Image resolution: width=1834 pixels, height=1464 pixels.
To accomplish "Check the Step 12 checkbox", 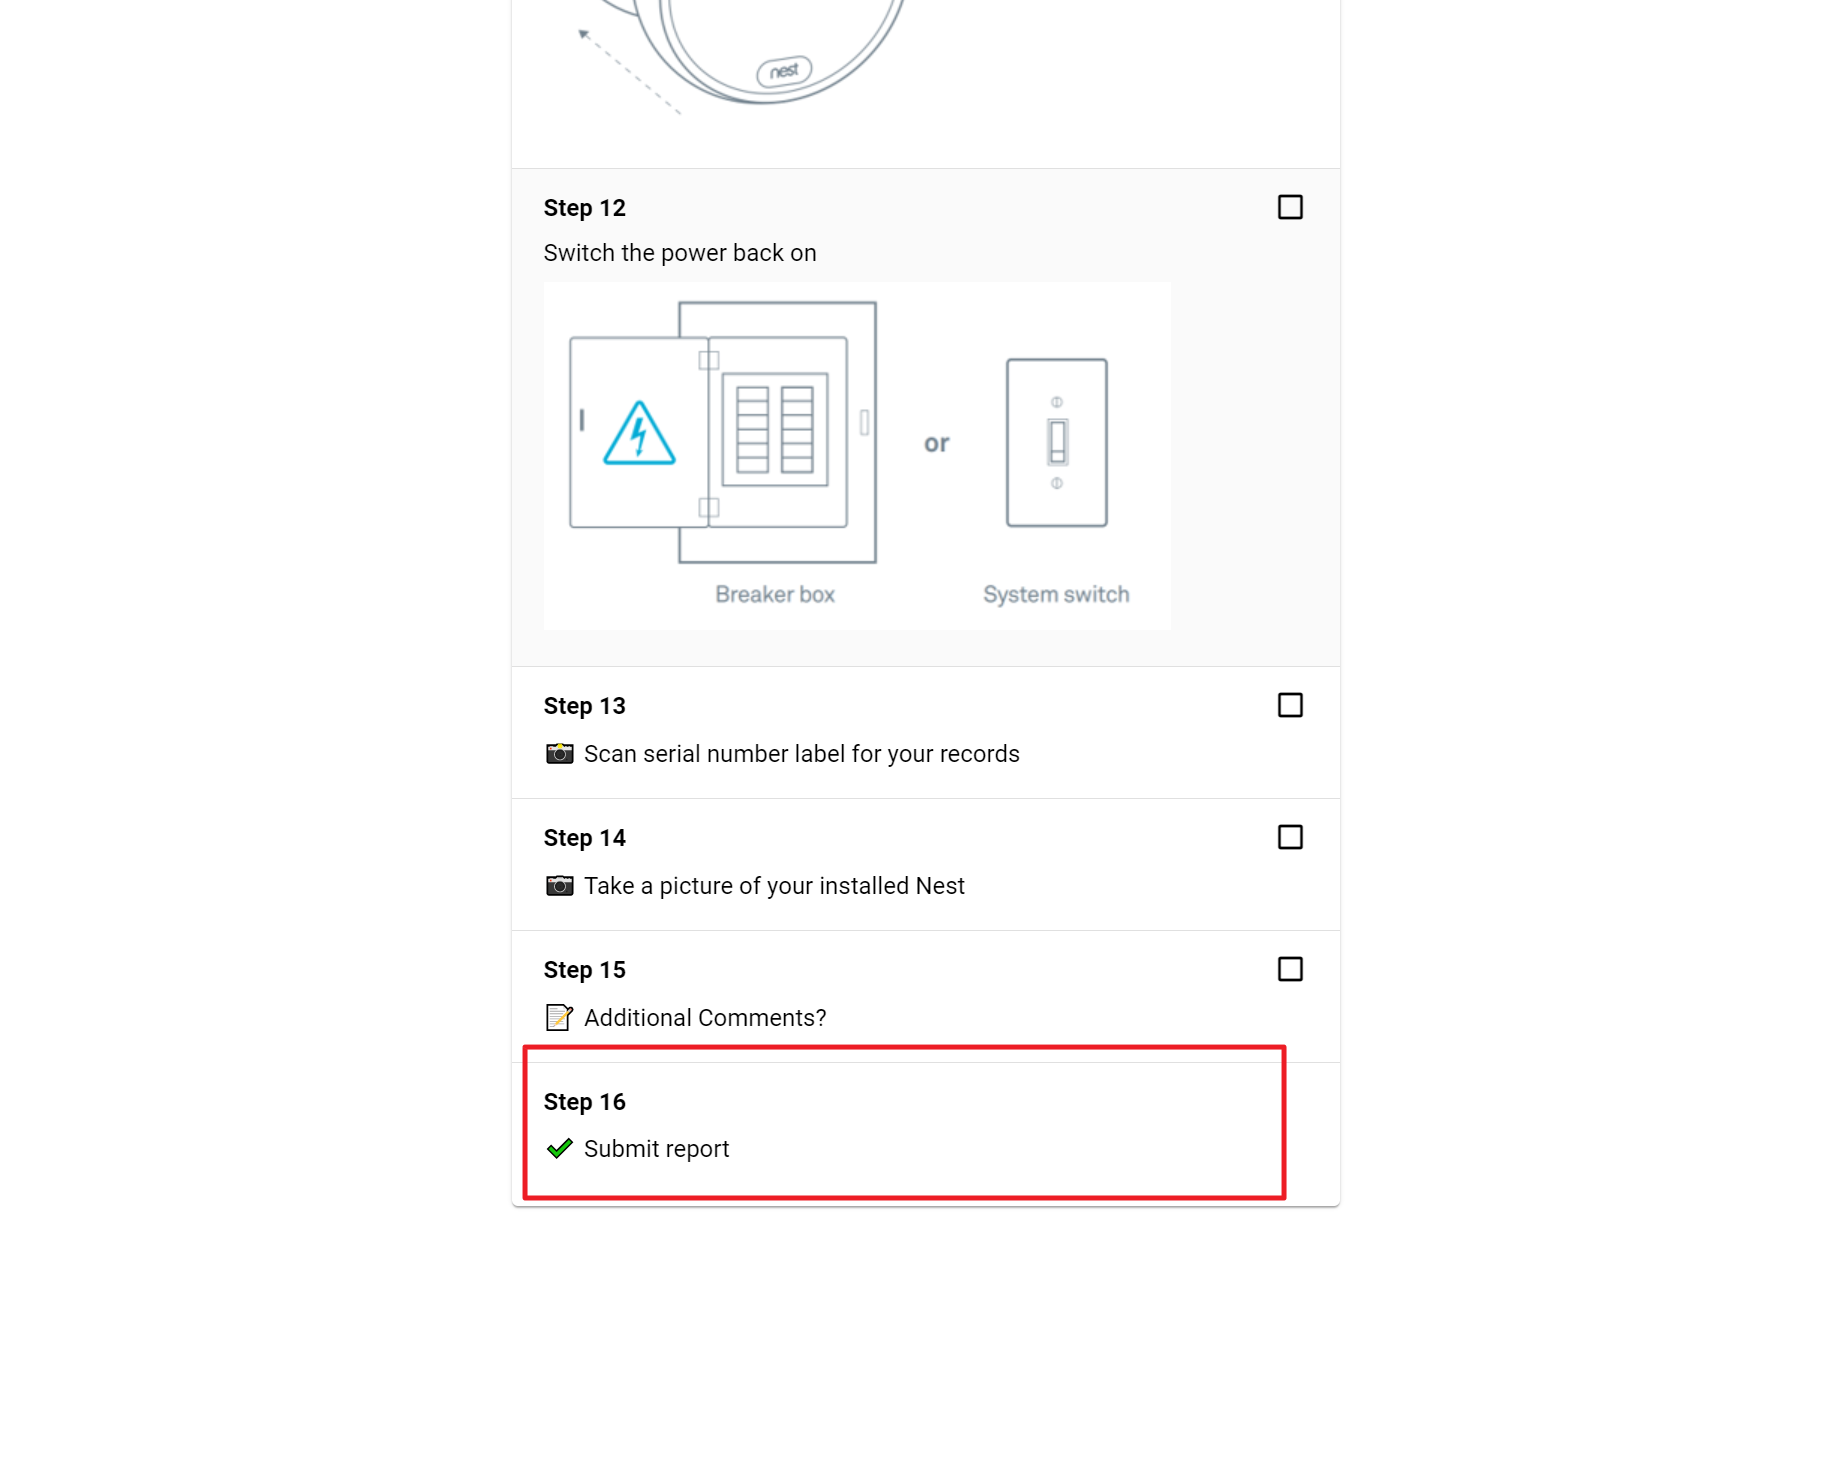I will [1290, 207].
